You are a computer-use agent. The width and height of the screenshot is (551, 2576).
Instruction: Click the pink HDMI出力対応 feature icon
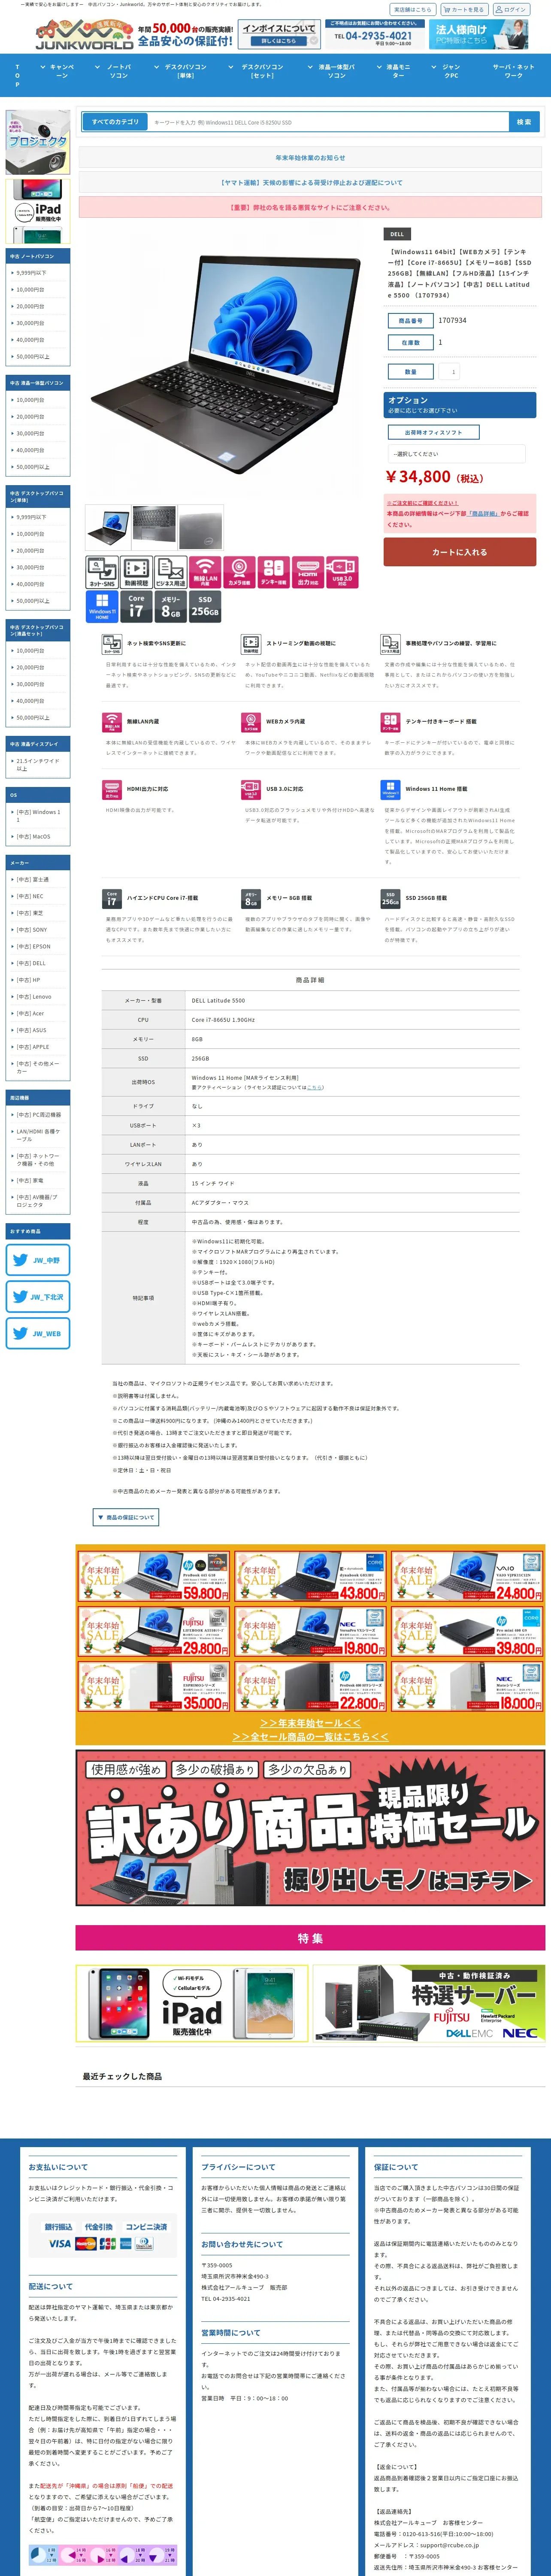click(x=308, y=572)
